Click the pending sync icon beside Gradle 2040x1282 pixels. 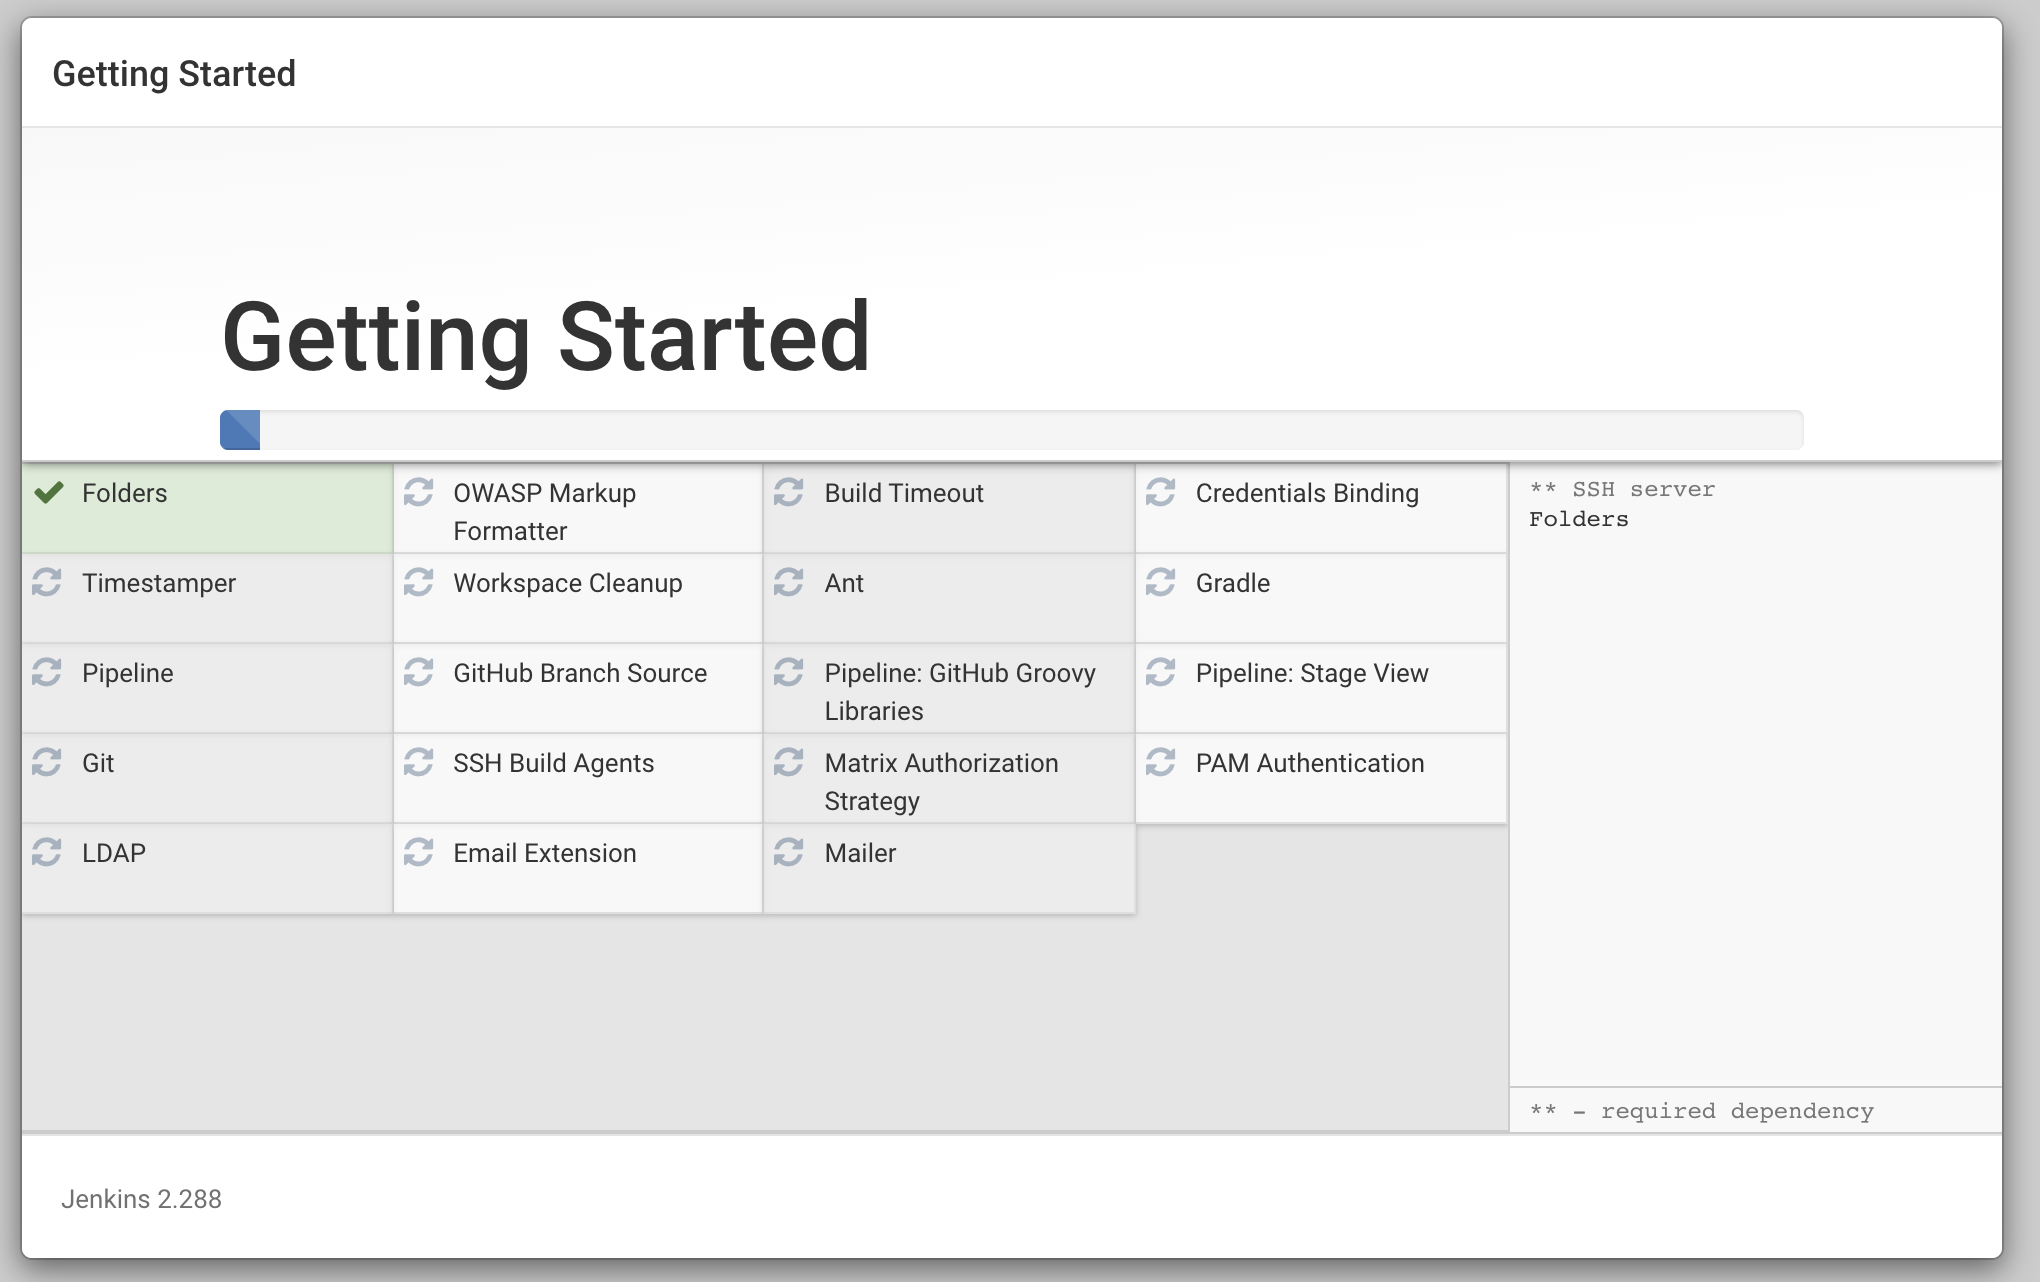pyautogui.click(x=1160, y=582)
